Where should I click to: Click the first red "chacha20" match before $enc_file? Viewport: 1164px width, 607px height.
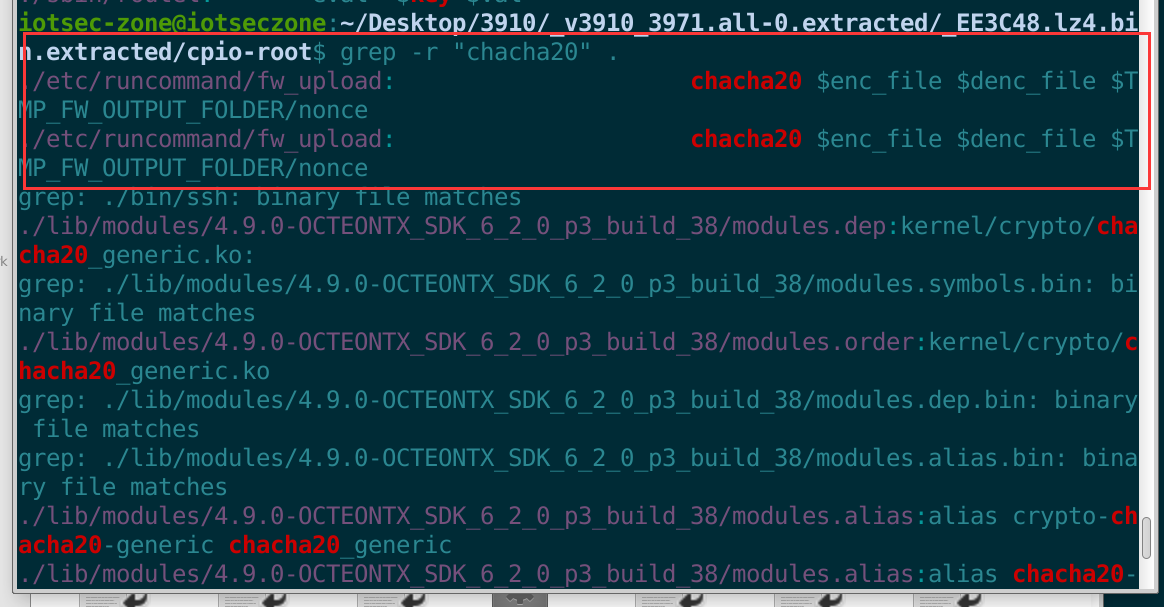pos(746,82)
